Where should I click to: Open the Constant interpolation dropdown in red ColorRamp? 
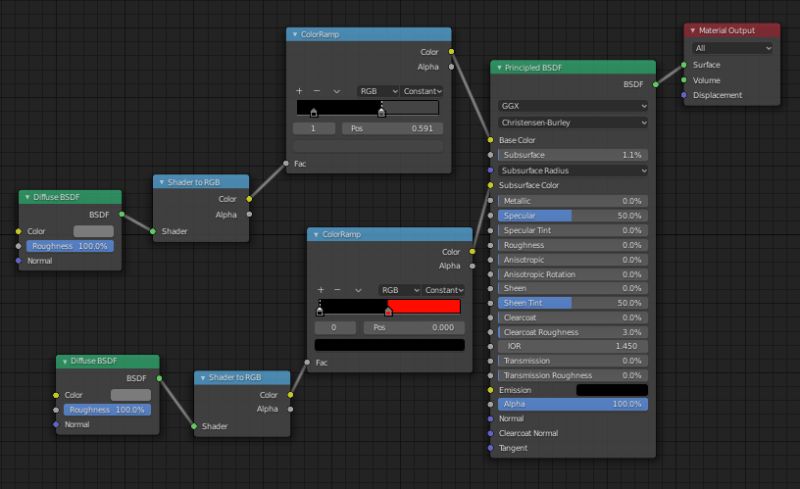[x=443, y=290]
